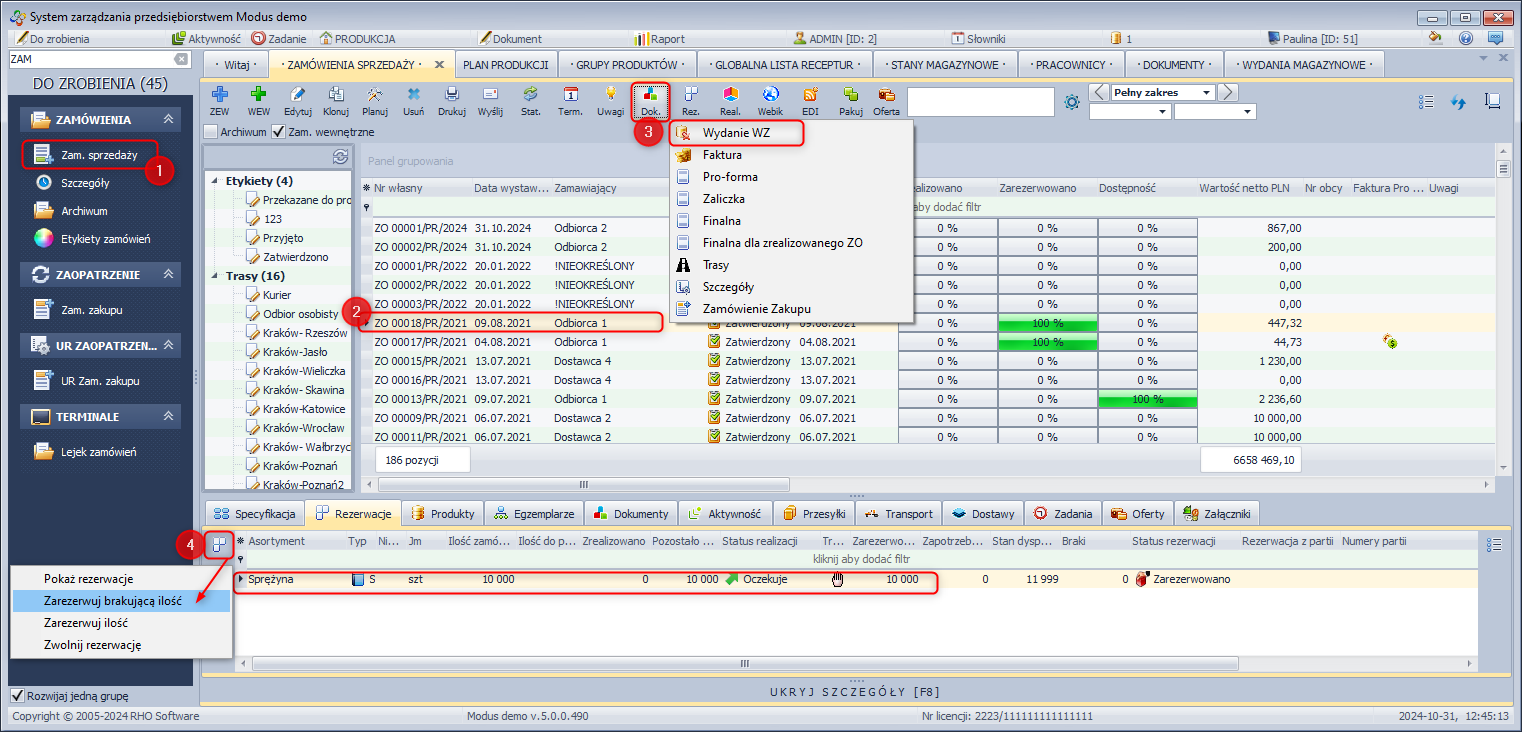Toggle the Rozwijaj jedną grupę checkbox

[x=17, y=696]
